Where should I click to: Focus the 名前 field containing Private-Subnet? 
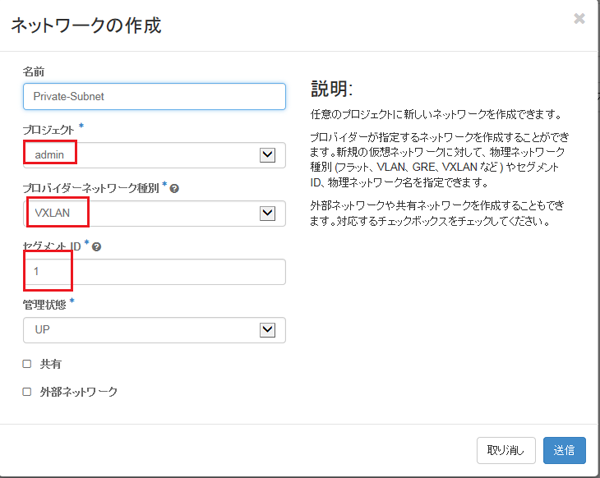(x=154, y=97)
